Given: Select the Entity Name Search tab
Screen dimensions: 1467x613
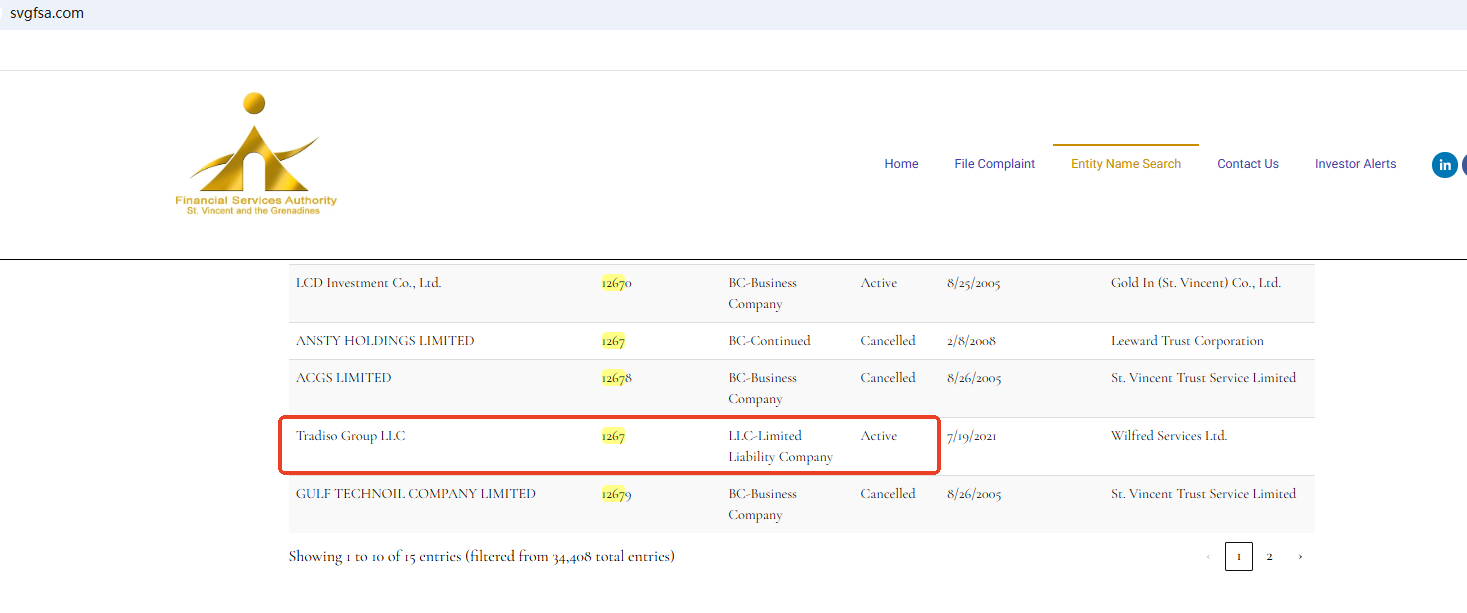Looking at the screenshot, I should 1125,164.
